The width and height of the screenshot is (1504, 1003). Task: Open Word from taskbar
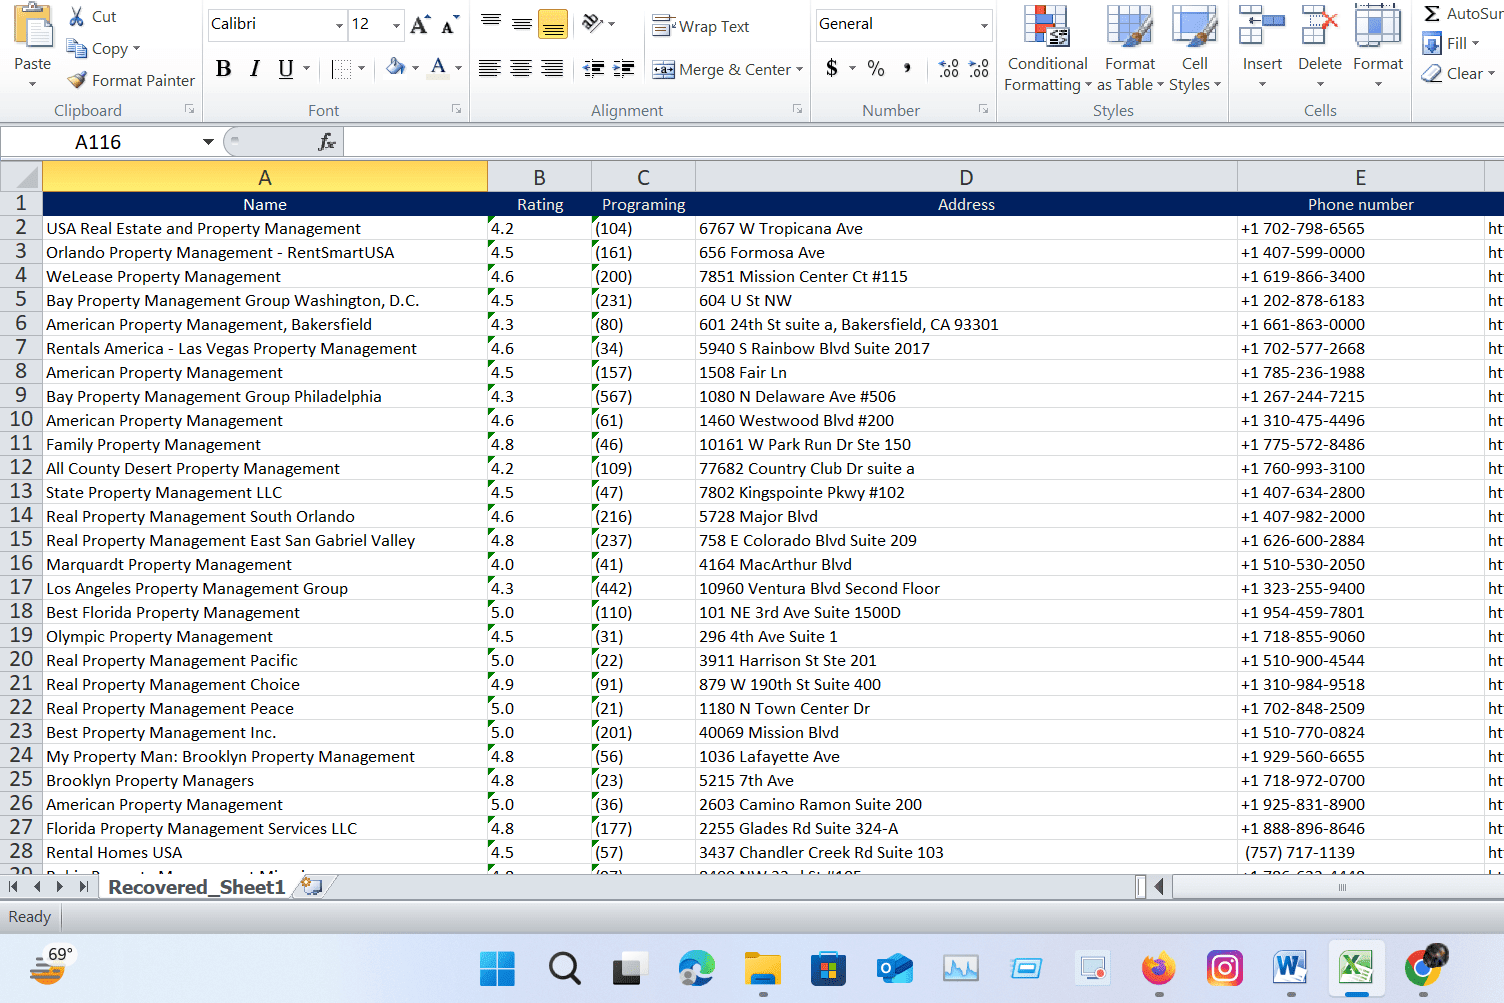1290,968
